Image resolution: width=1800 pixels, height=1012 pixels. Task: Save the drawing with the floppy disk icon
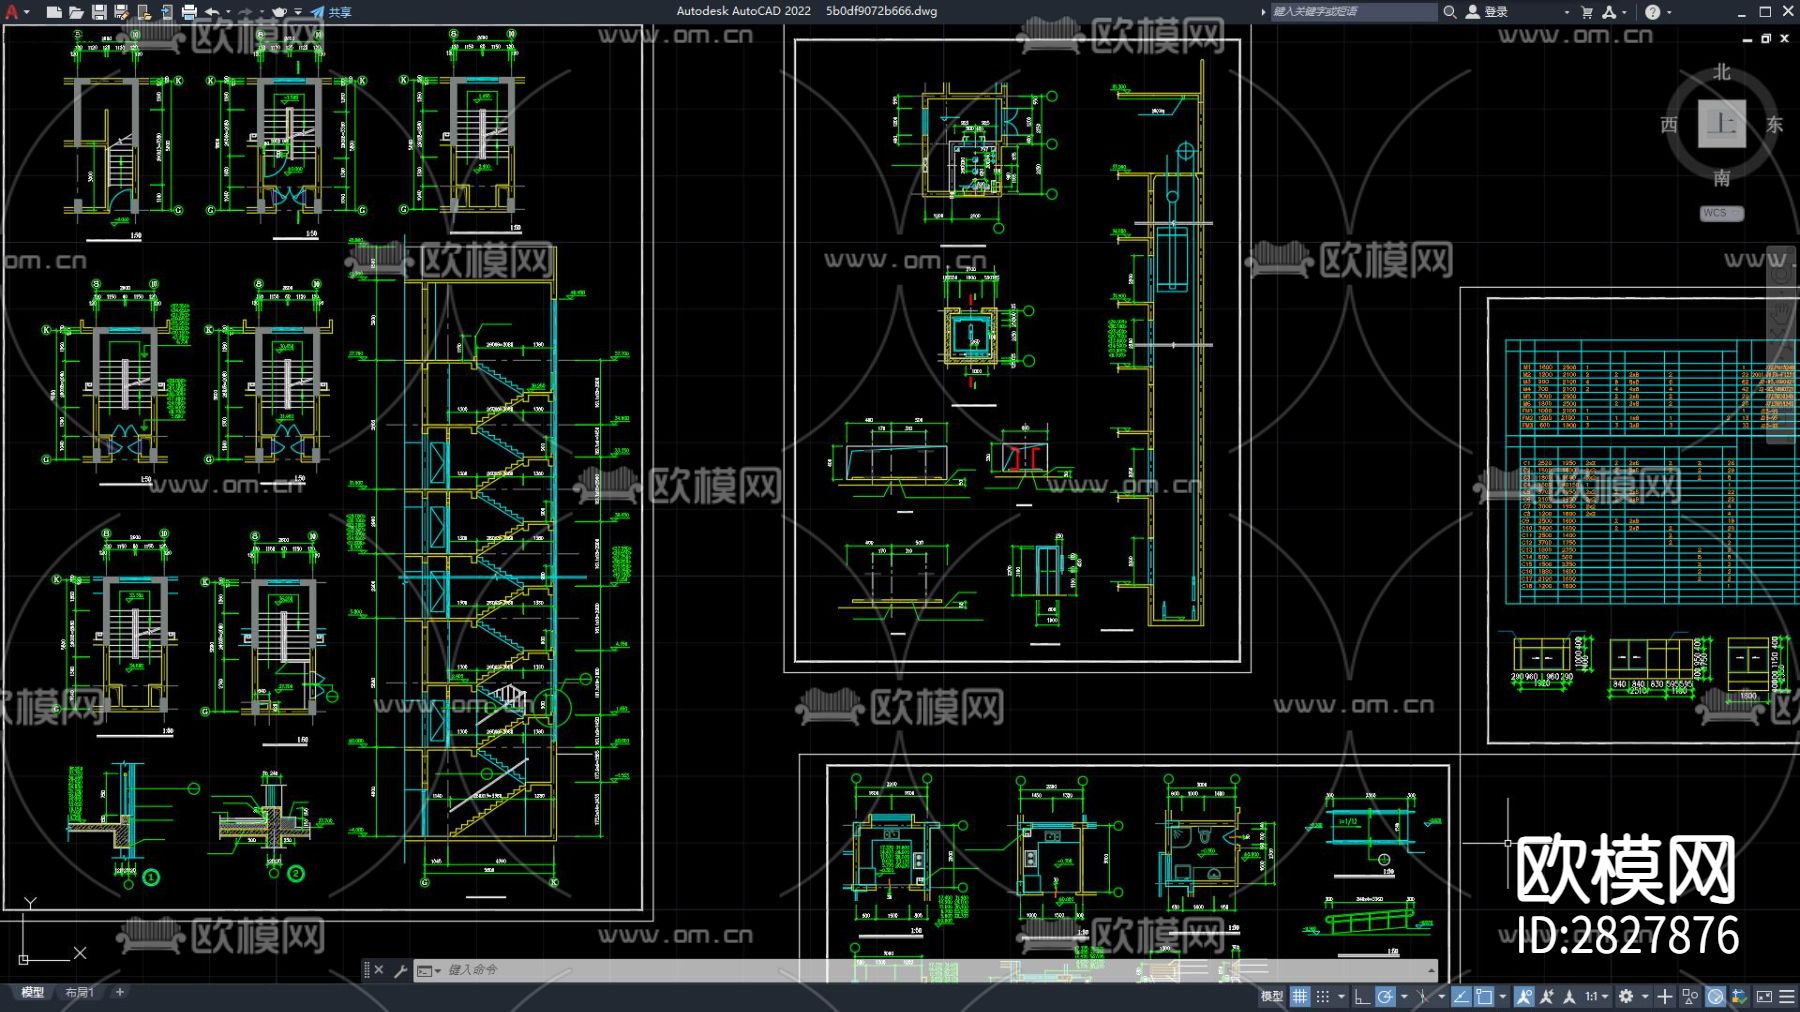pyautogui.click(x=99, y=12)
